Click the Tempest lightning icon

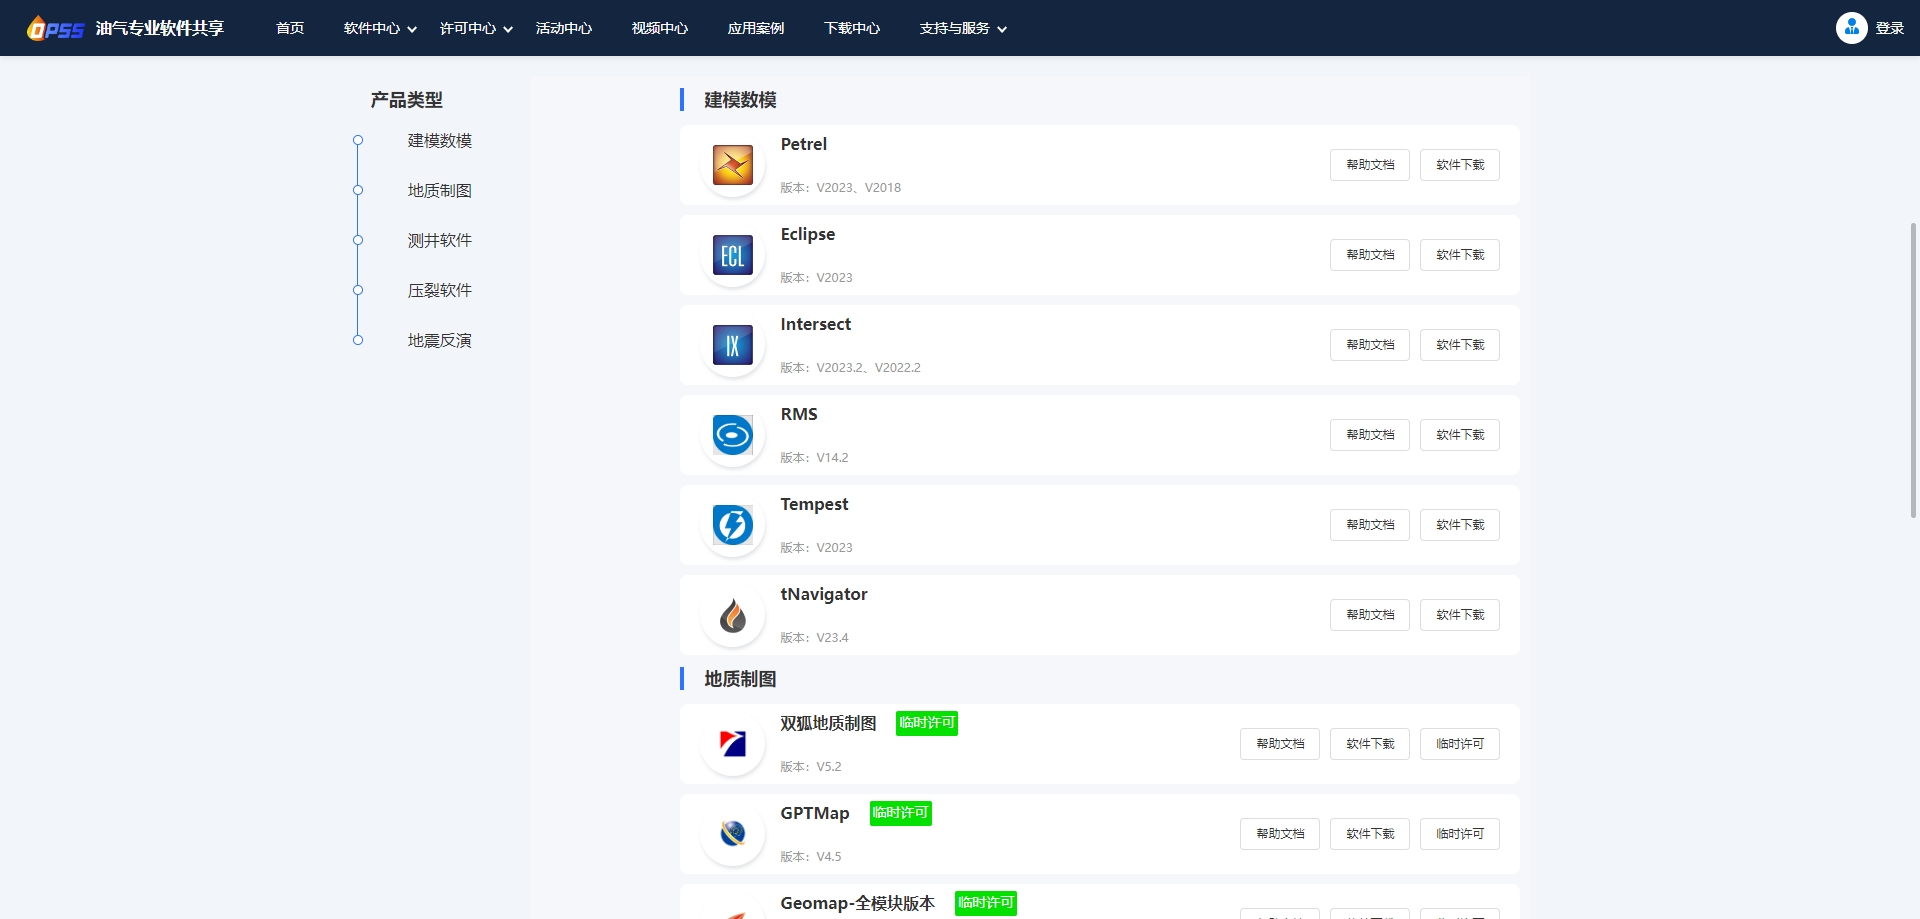[x=733, y=525]
